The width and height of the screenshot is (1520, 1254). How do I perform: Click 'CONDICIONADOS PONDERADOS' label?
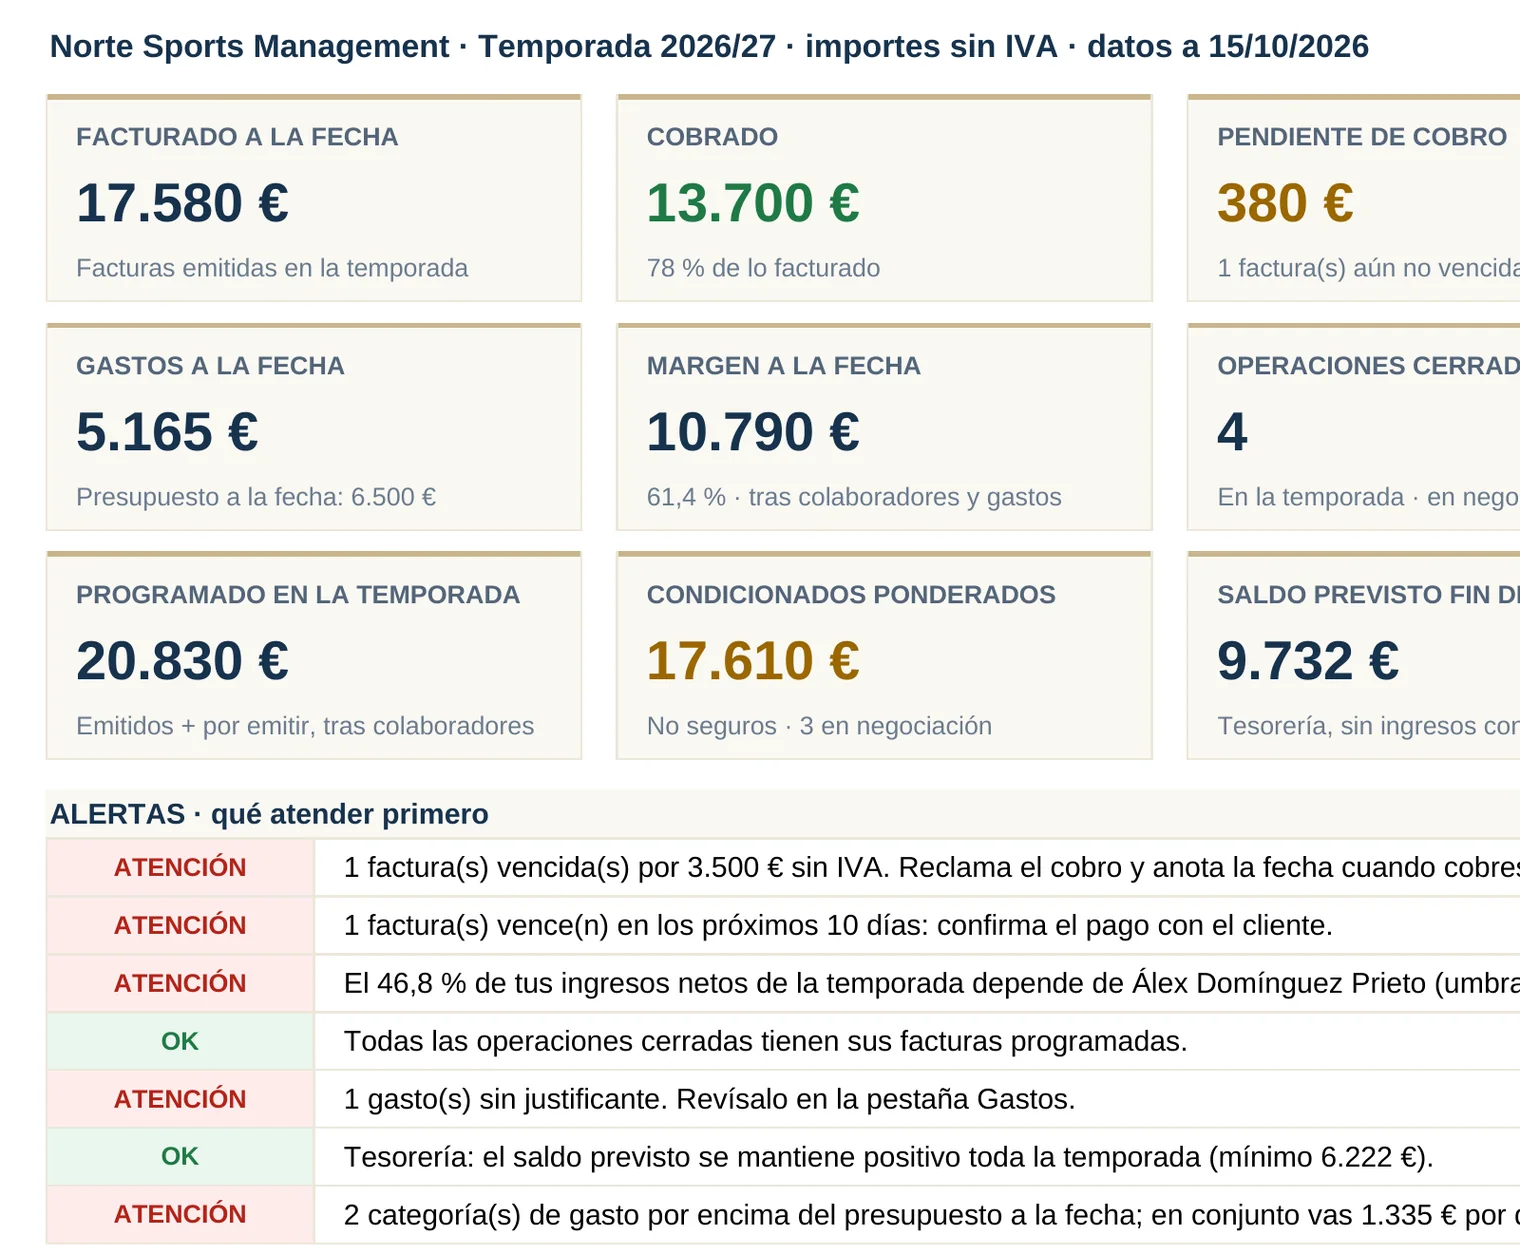pos(851,595)
